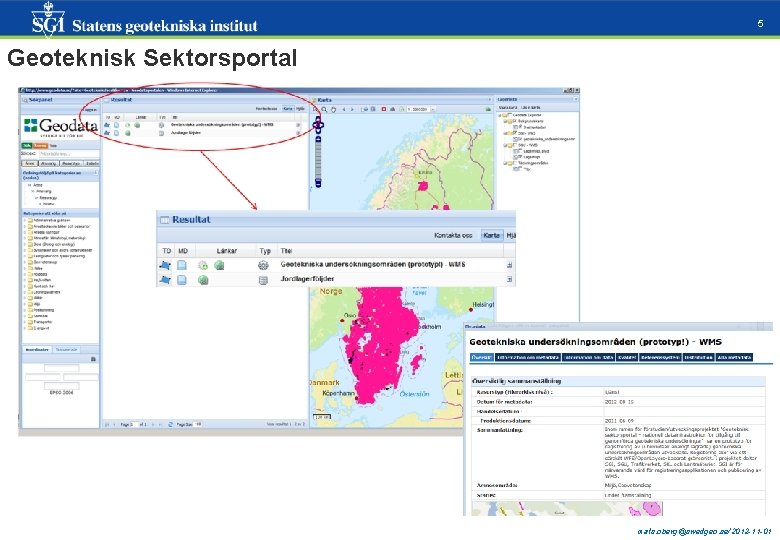The height and width of the screenshot is (540, 780).
Task: Click the map thumbnail at bottom of metadata window
Action: coord(567,508)
